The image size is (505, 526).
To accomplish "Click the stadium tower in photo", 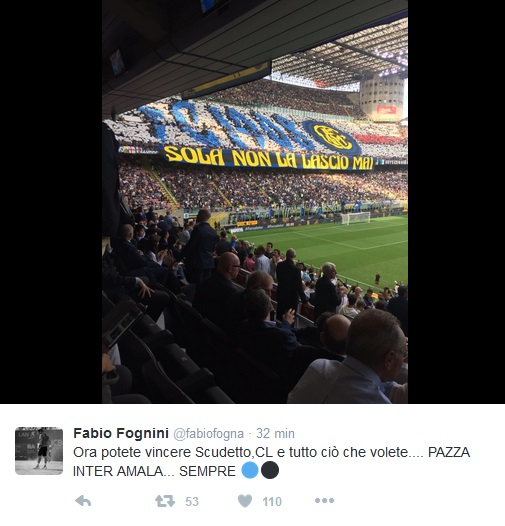I will (x=382, y=97).
